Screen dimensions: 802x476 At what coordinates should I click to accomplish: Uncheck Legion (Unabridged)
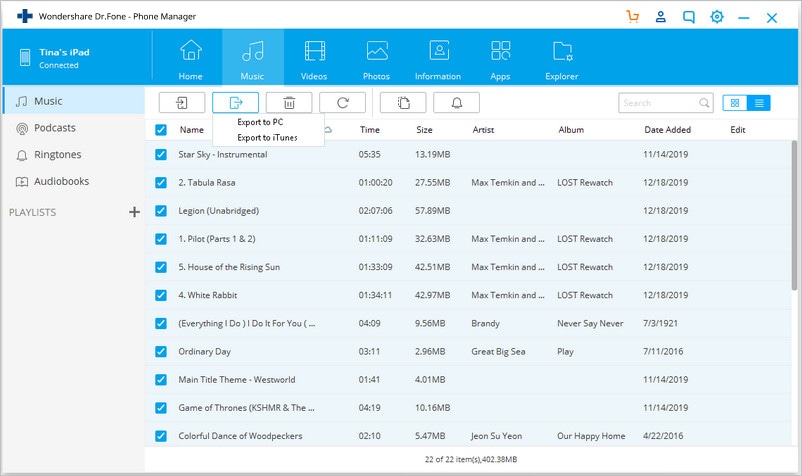tap(161, 211)
